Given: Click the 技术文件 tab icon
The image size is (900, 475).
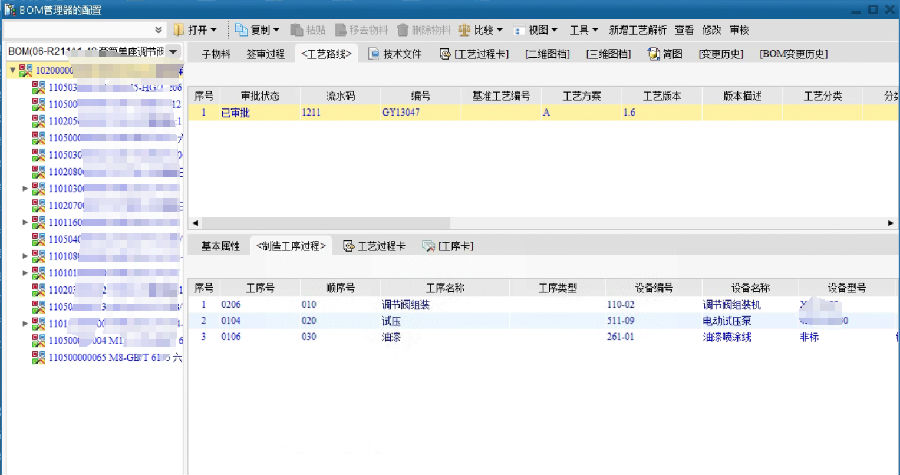Looking at the screenshot, I should [374, 54].
